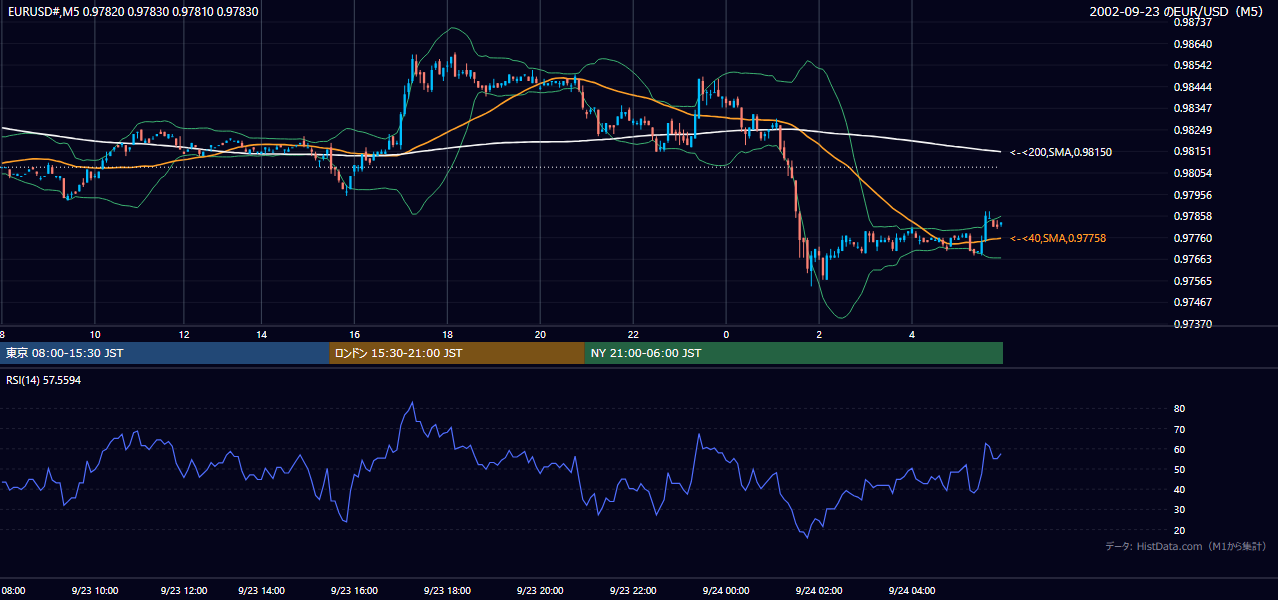Click hour label 14 under the candlestick chart
The width and height of the screenshot is (1278, 600).
pos(261,334)
